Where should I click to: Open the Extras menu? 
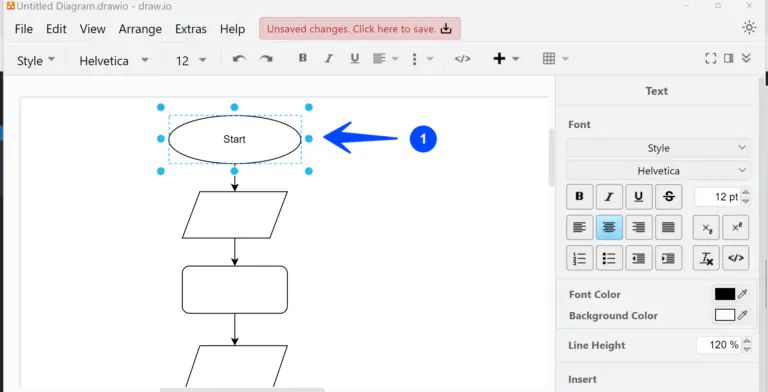pyautogui.click(x=191, y=29)
